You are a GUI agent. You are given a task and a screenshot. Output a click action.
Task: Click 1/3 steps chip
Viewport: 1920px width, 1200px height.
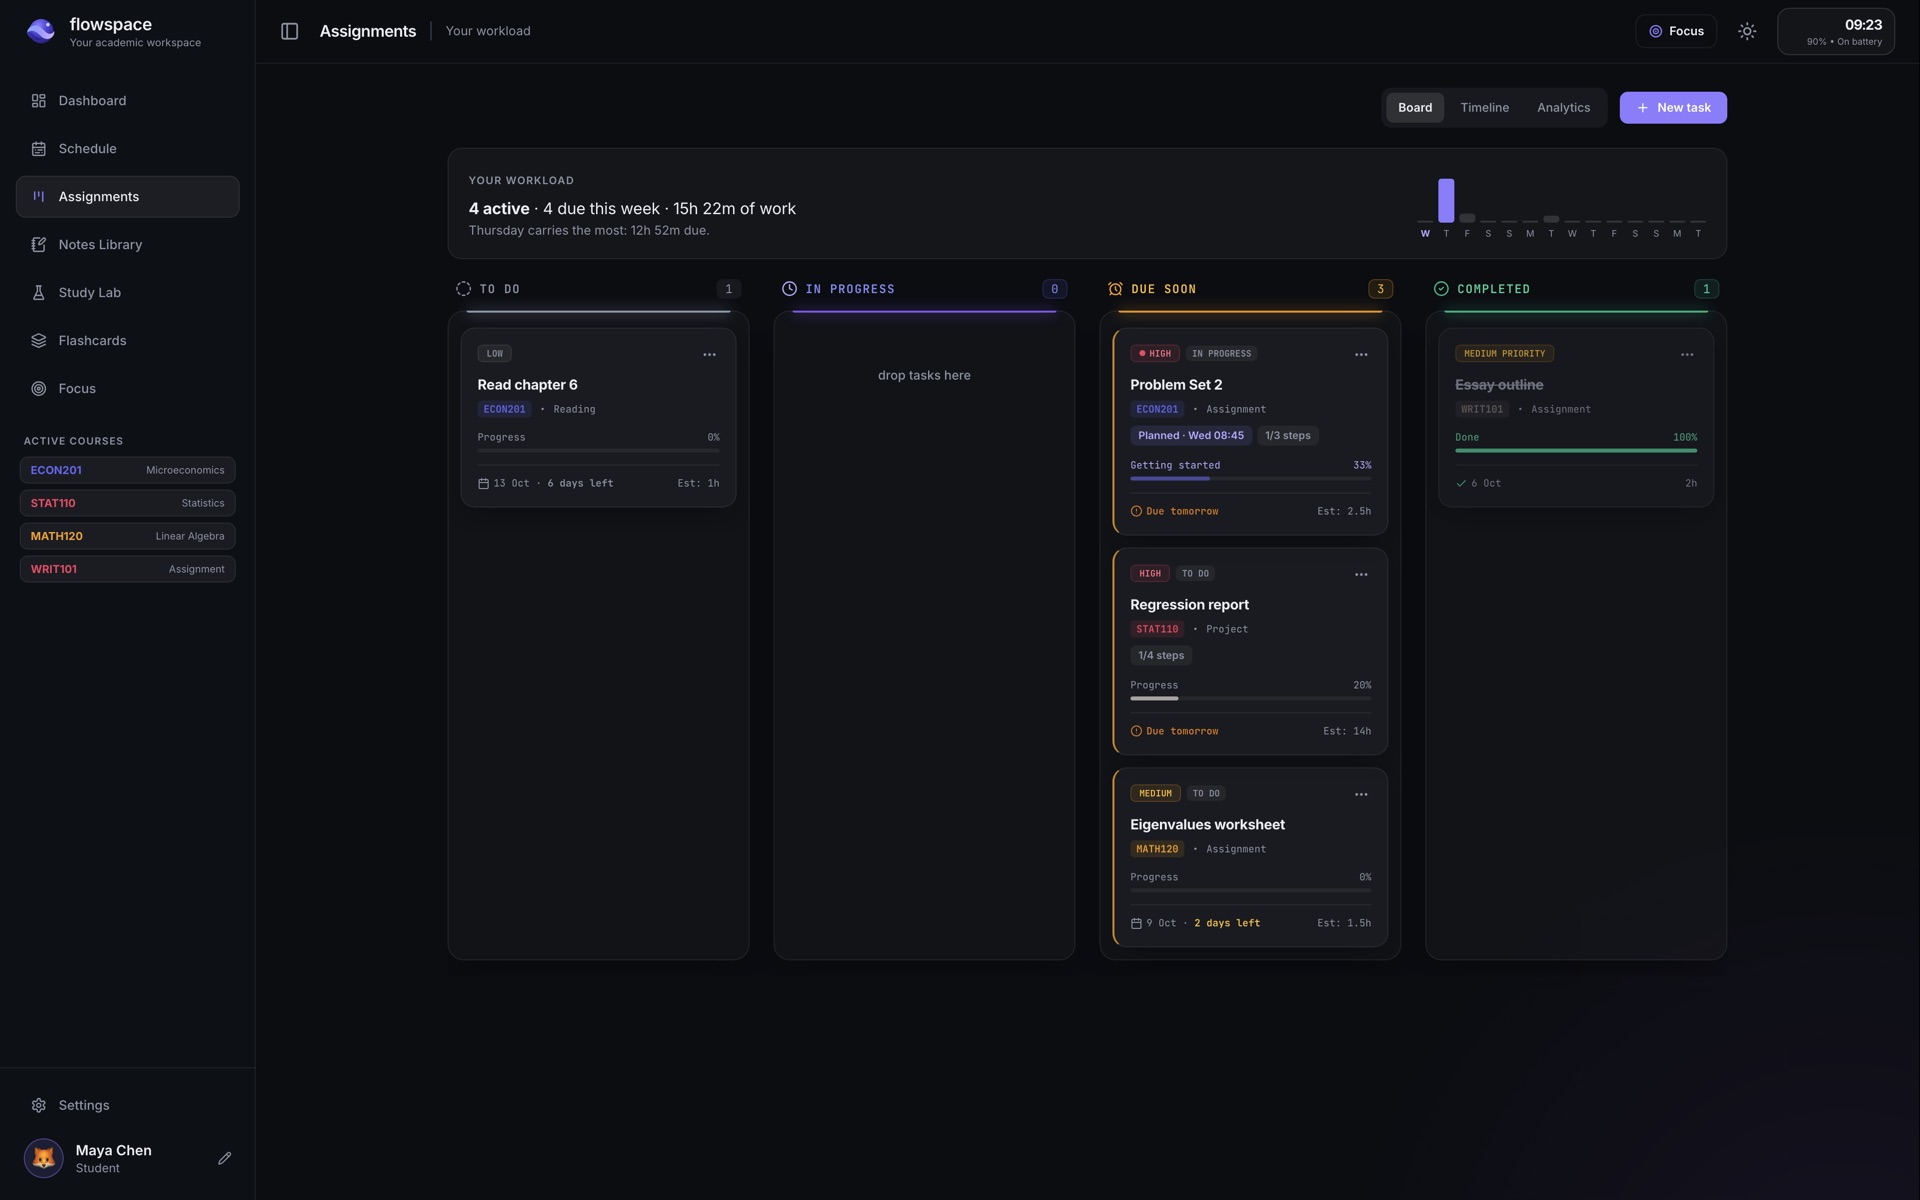tap(1287, 436)
